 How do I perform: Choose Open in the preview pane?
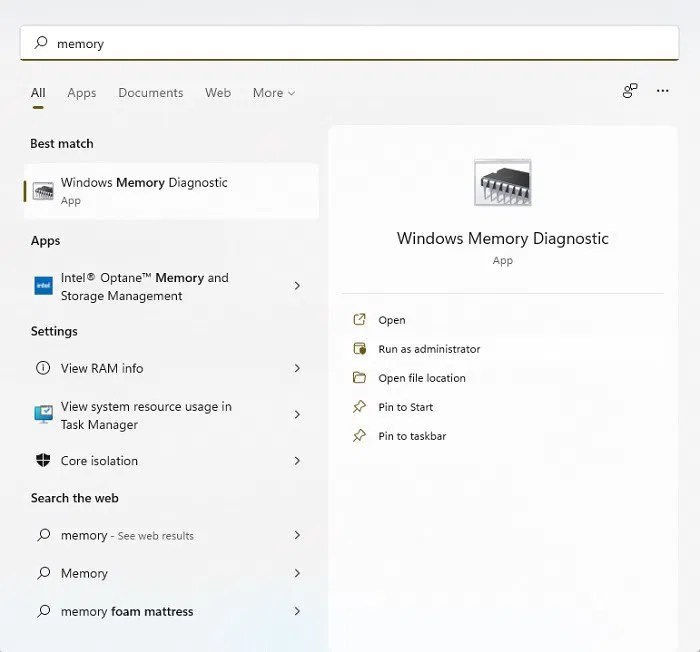coord(392,320)
